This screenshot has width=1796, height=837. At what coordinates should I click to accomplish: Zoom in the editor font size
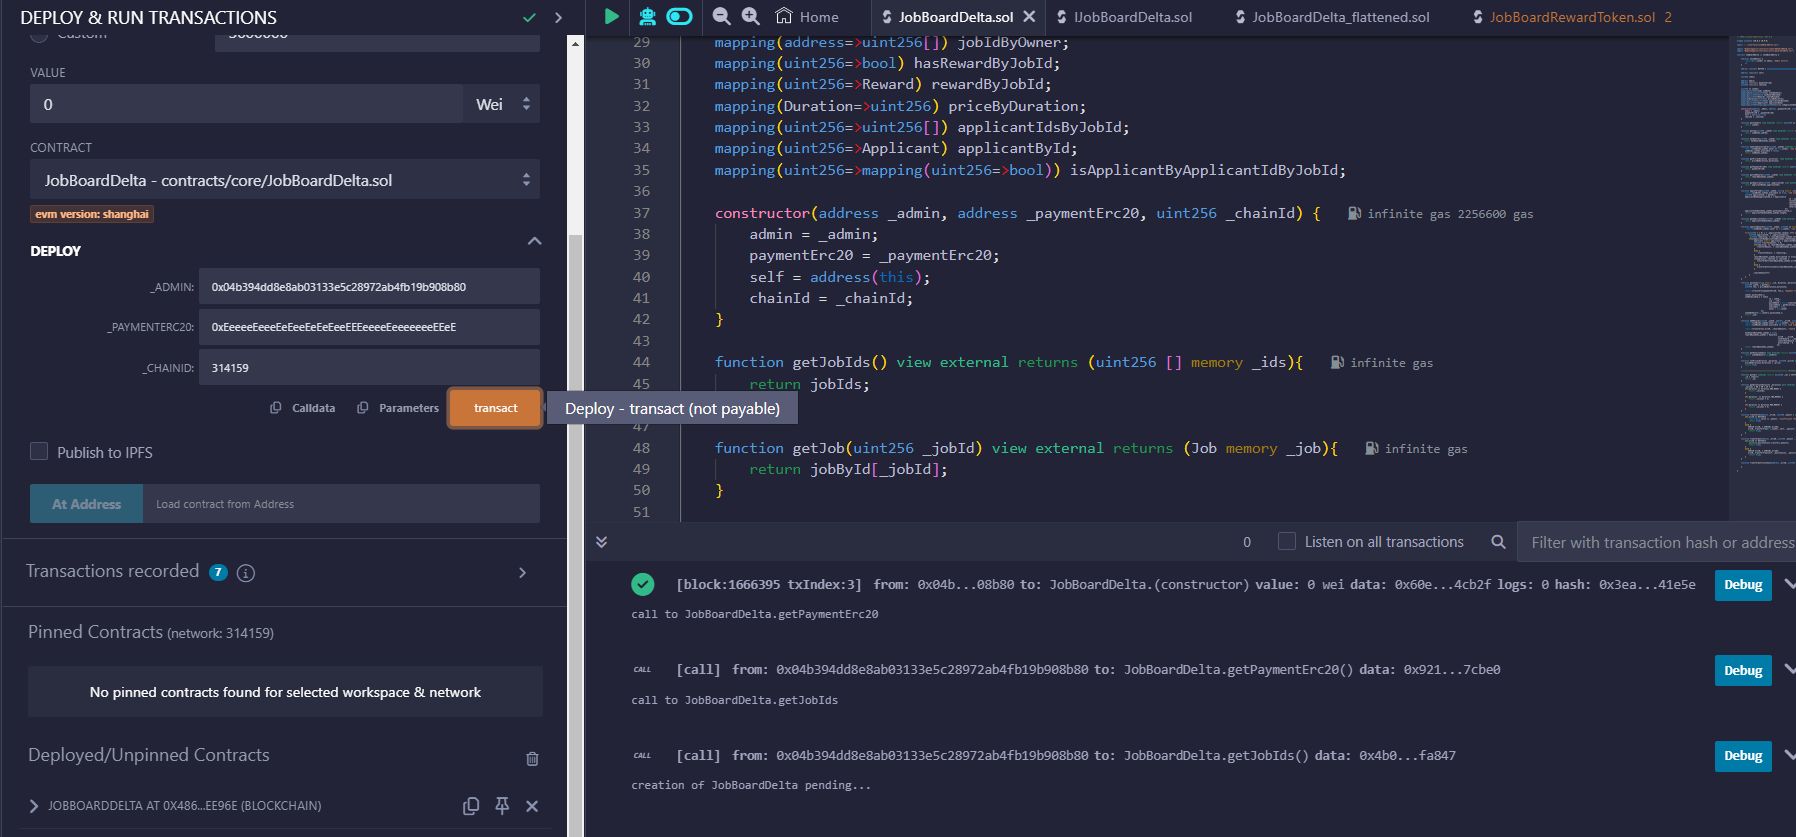pyautogui.click(x=751, y=16)
